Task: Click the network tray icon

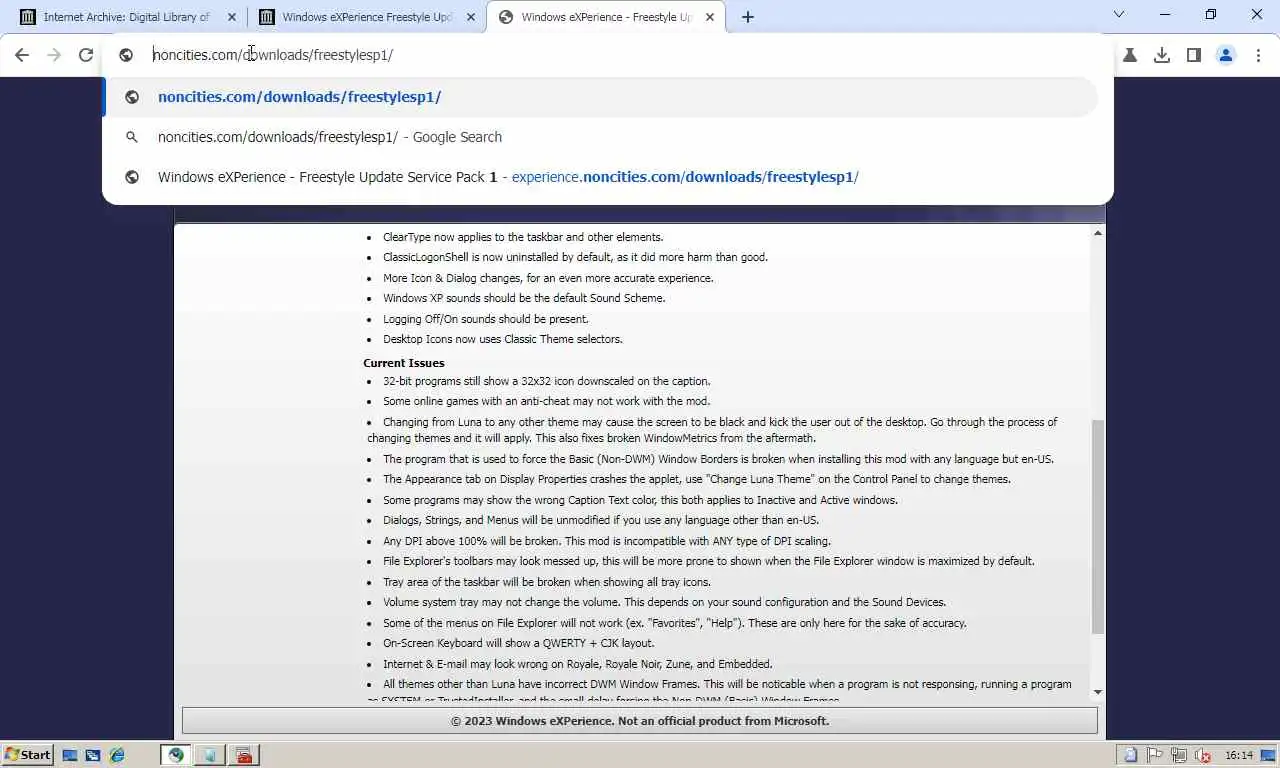Action: [1179, 755]
